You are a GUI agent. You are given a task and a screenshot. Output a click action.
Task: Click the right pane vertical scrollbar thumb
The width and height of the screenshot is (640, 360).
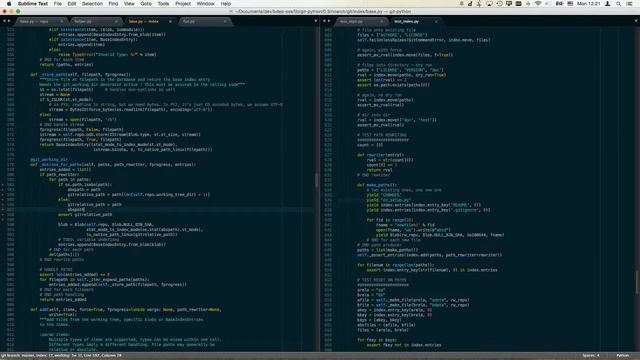coord(637,282)
